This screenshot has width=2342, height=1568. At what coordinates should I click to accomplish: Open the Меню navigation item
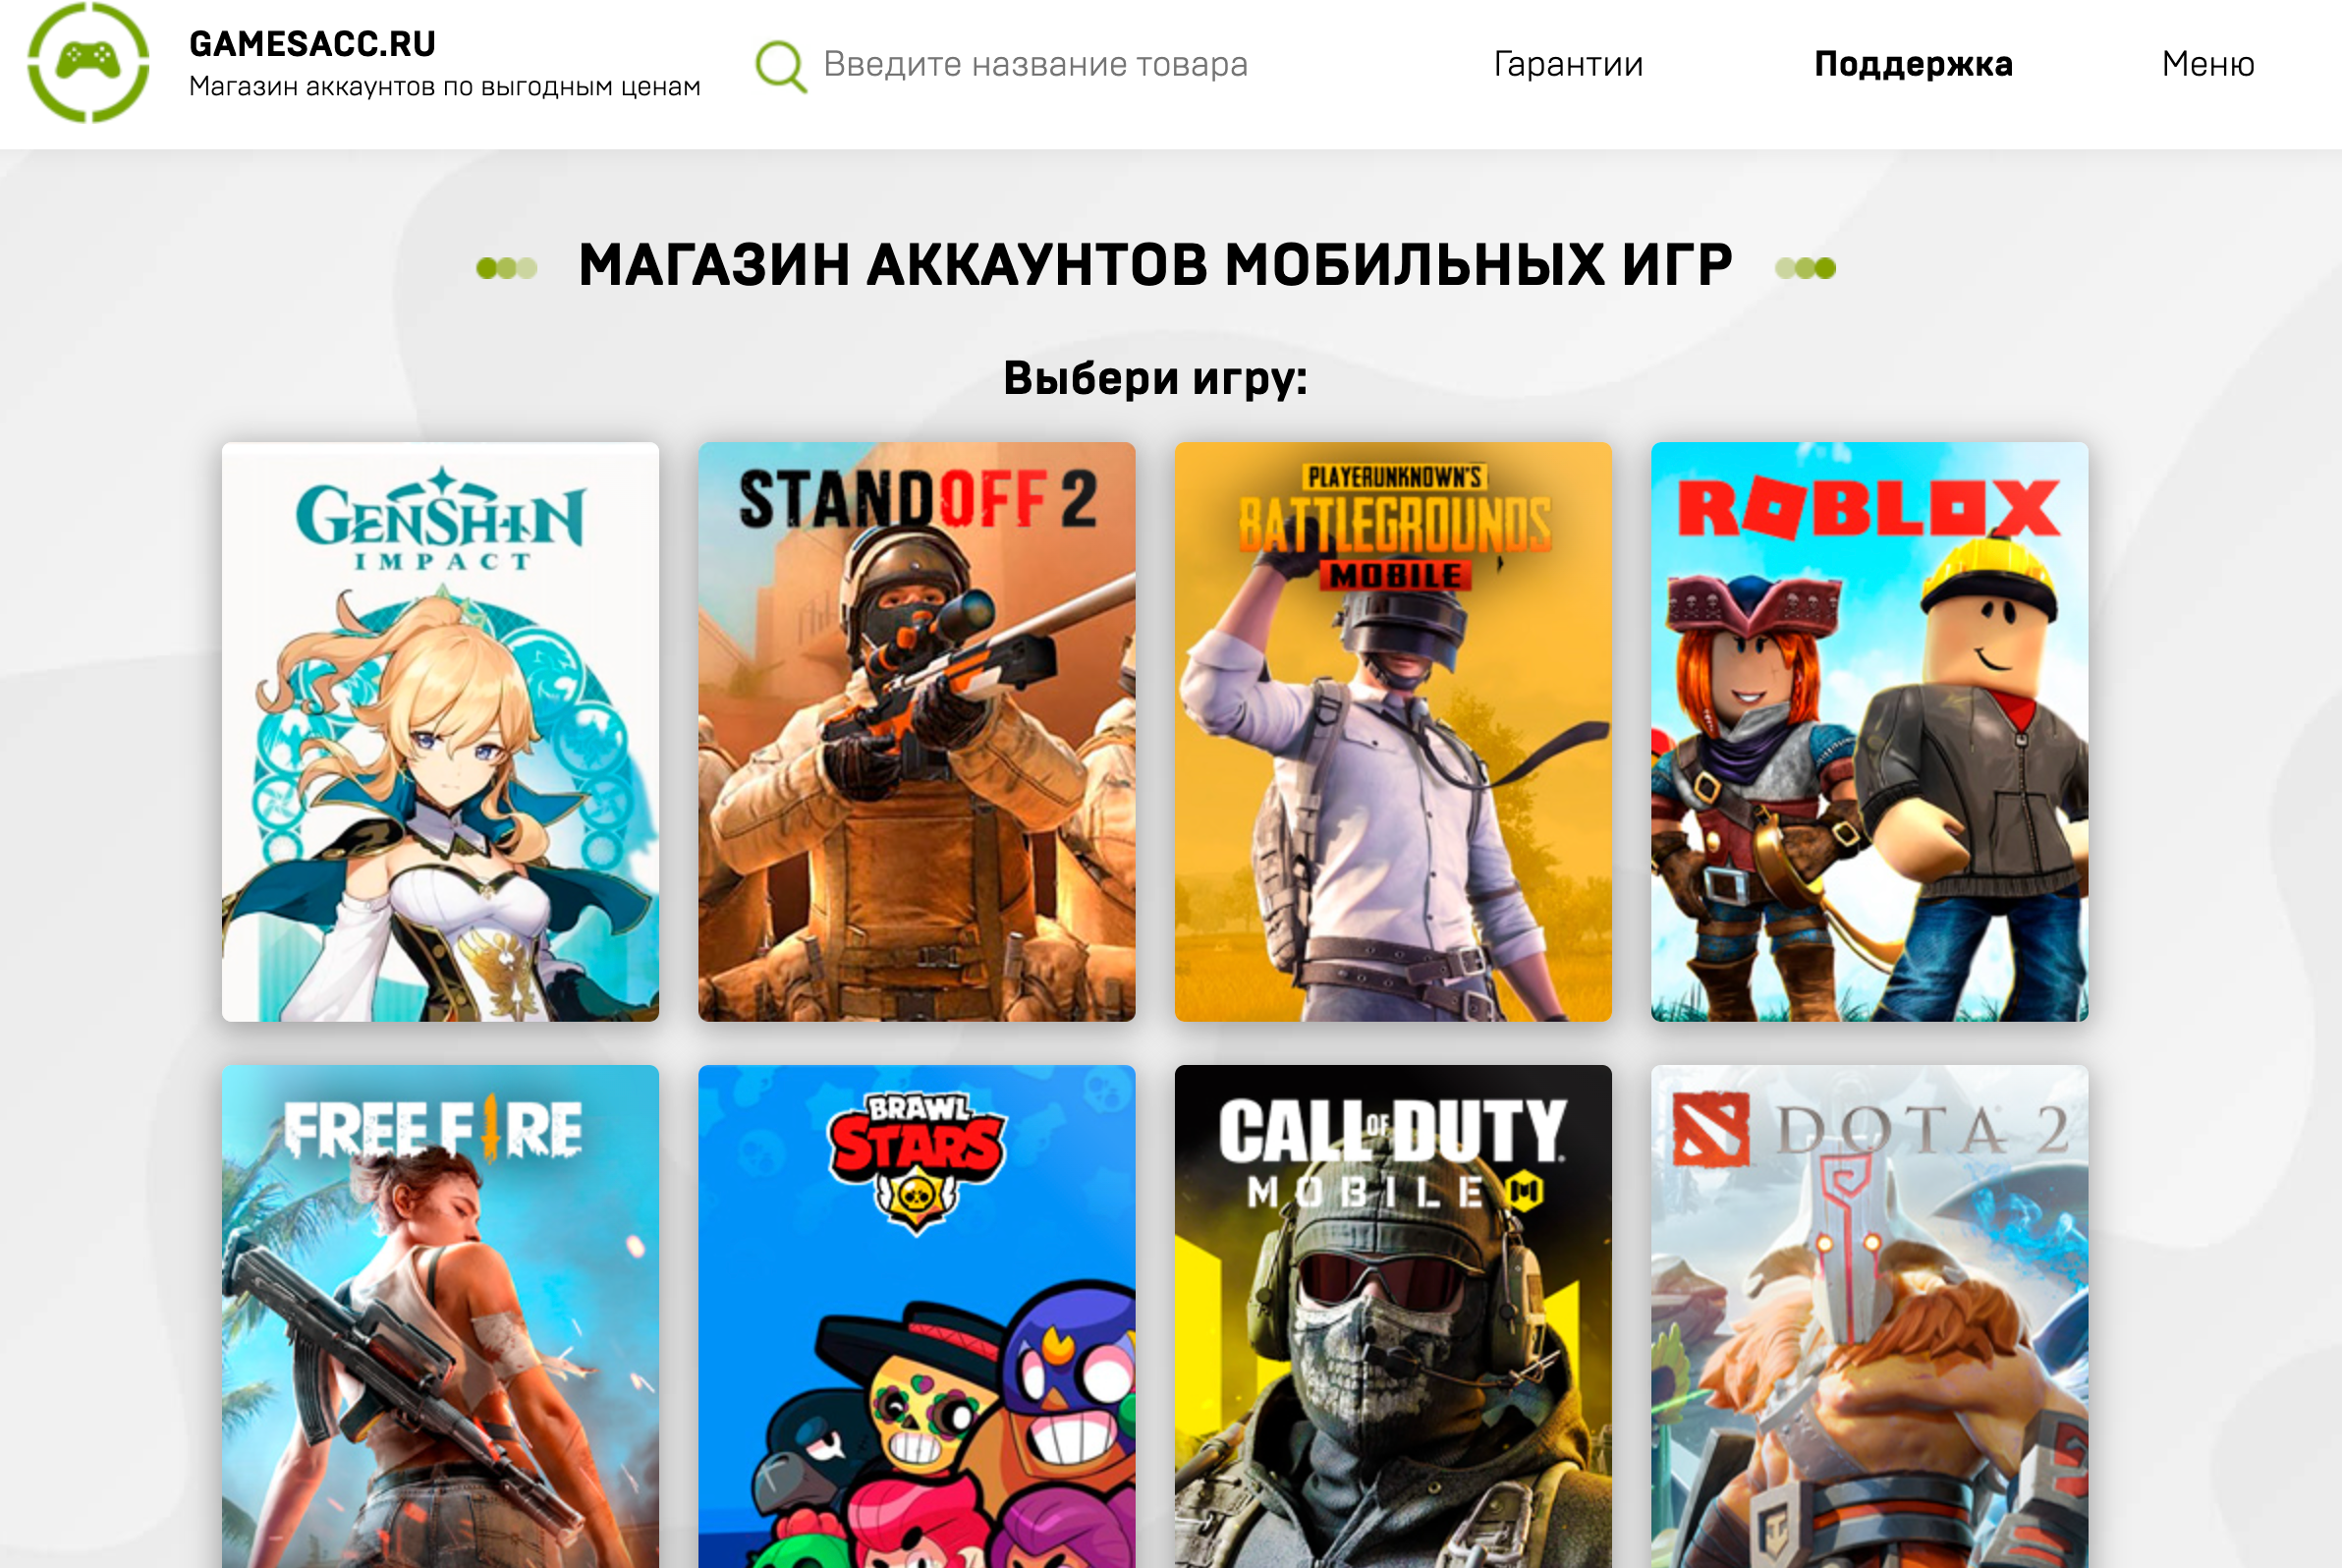pos(2208,64)
